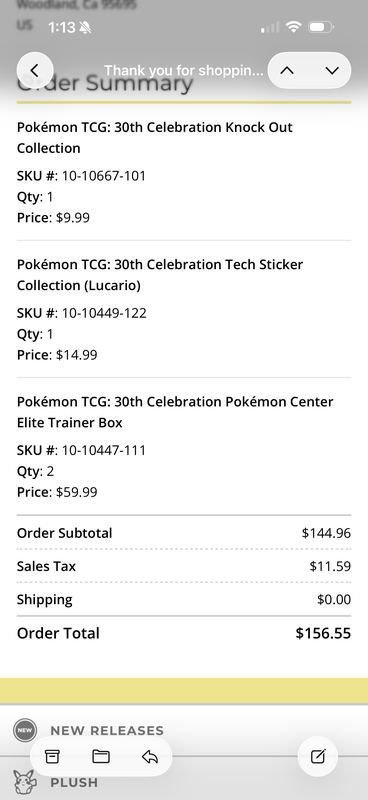Open the NEW RELEASES category
This screenshot has width=368, height=800.
107,731
